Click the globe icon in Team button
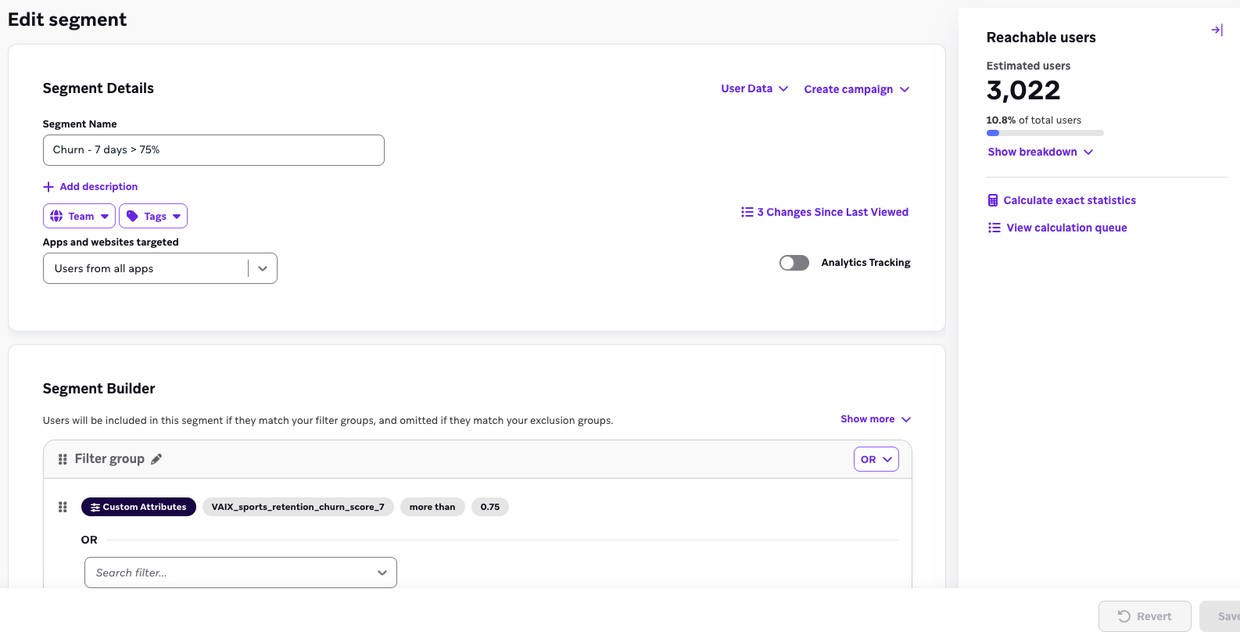This screenshot has width=1240, height=639. [x=56, y=216]
